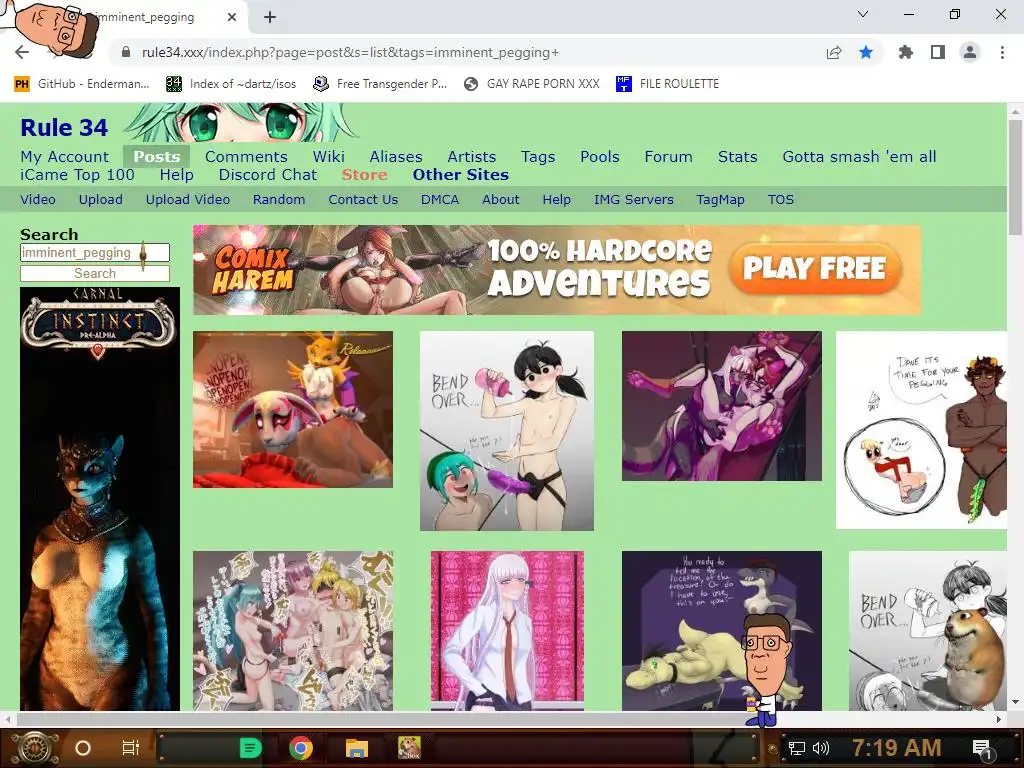Open the Help link beside iCame Top 100
The image size is (1024, 768).
176,175
